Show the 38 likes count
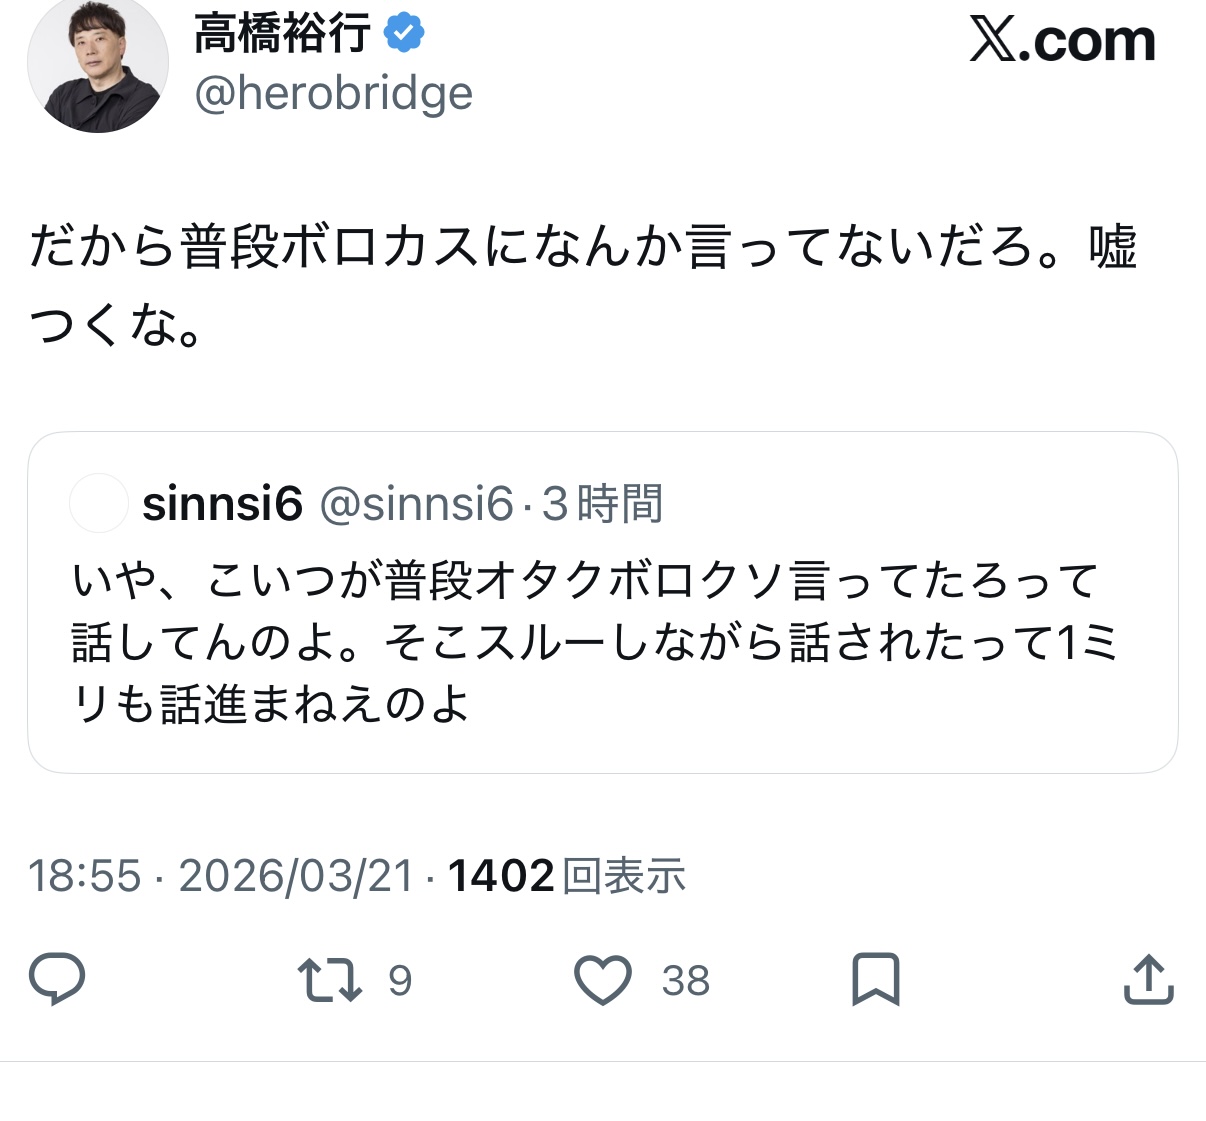The width and height of the screenshot is (1206, 1121). [x=686, y=981]
